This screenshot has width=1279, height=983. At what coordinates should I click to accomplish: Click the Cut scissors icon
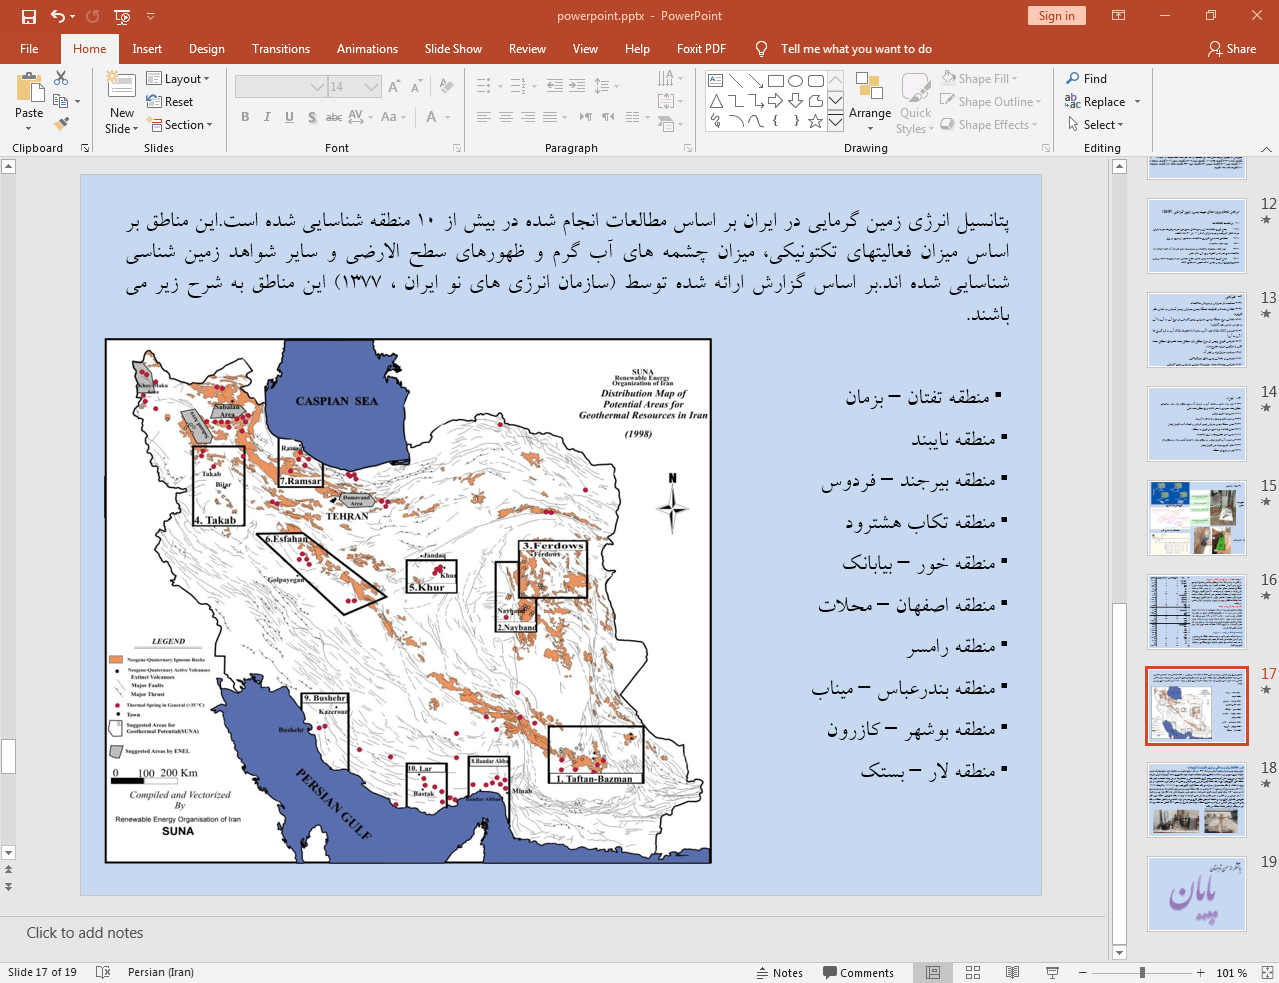61,78
